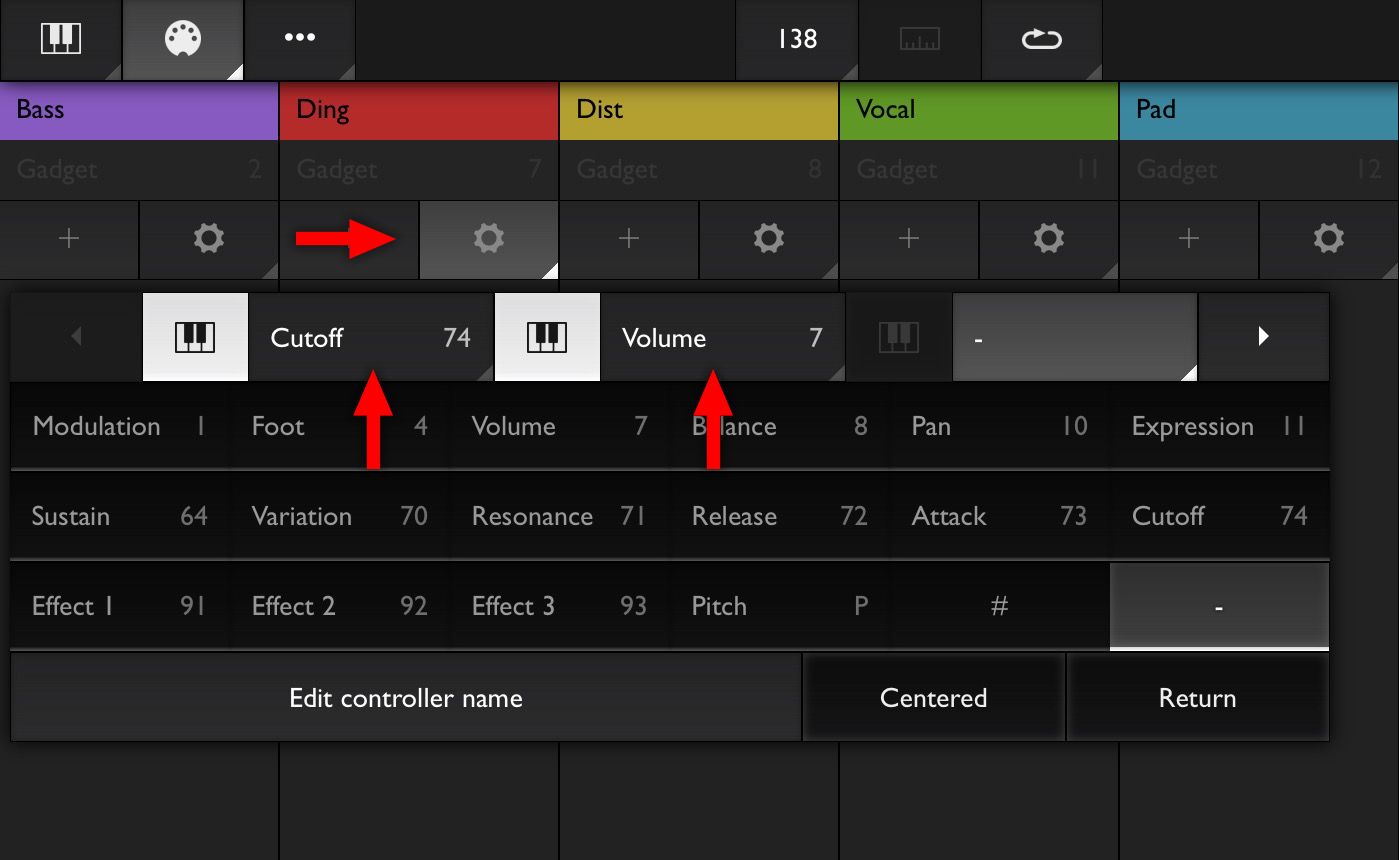Go to previous controllers with left arrow

[76, 337]
